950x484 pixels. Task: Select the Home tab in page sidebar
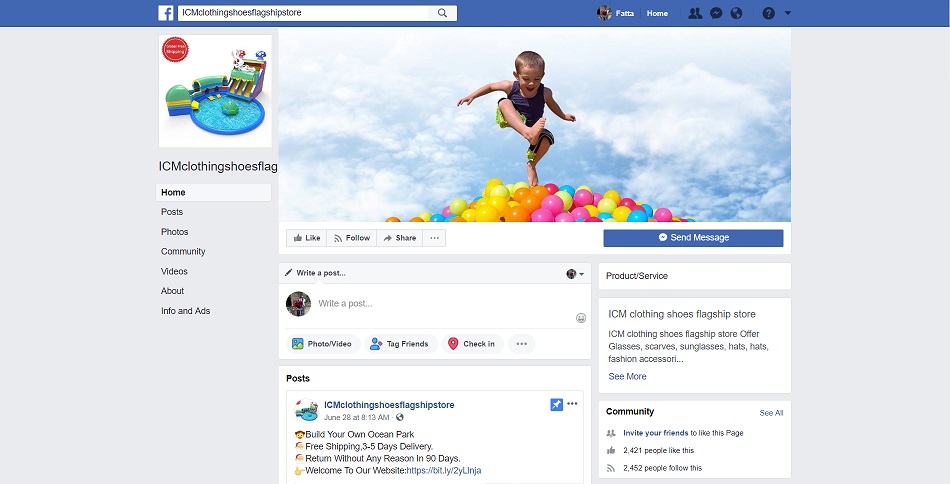click(213, 193)
